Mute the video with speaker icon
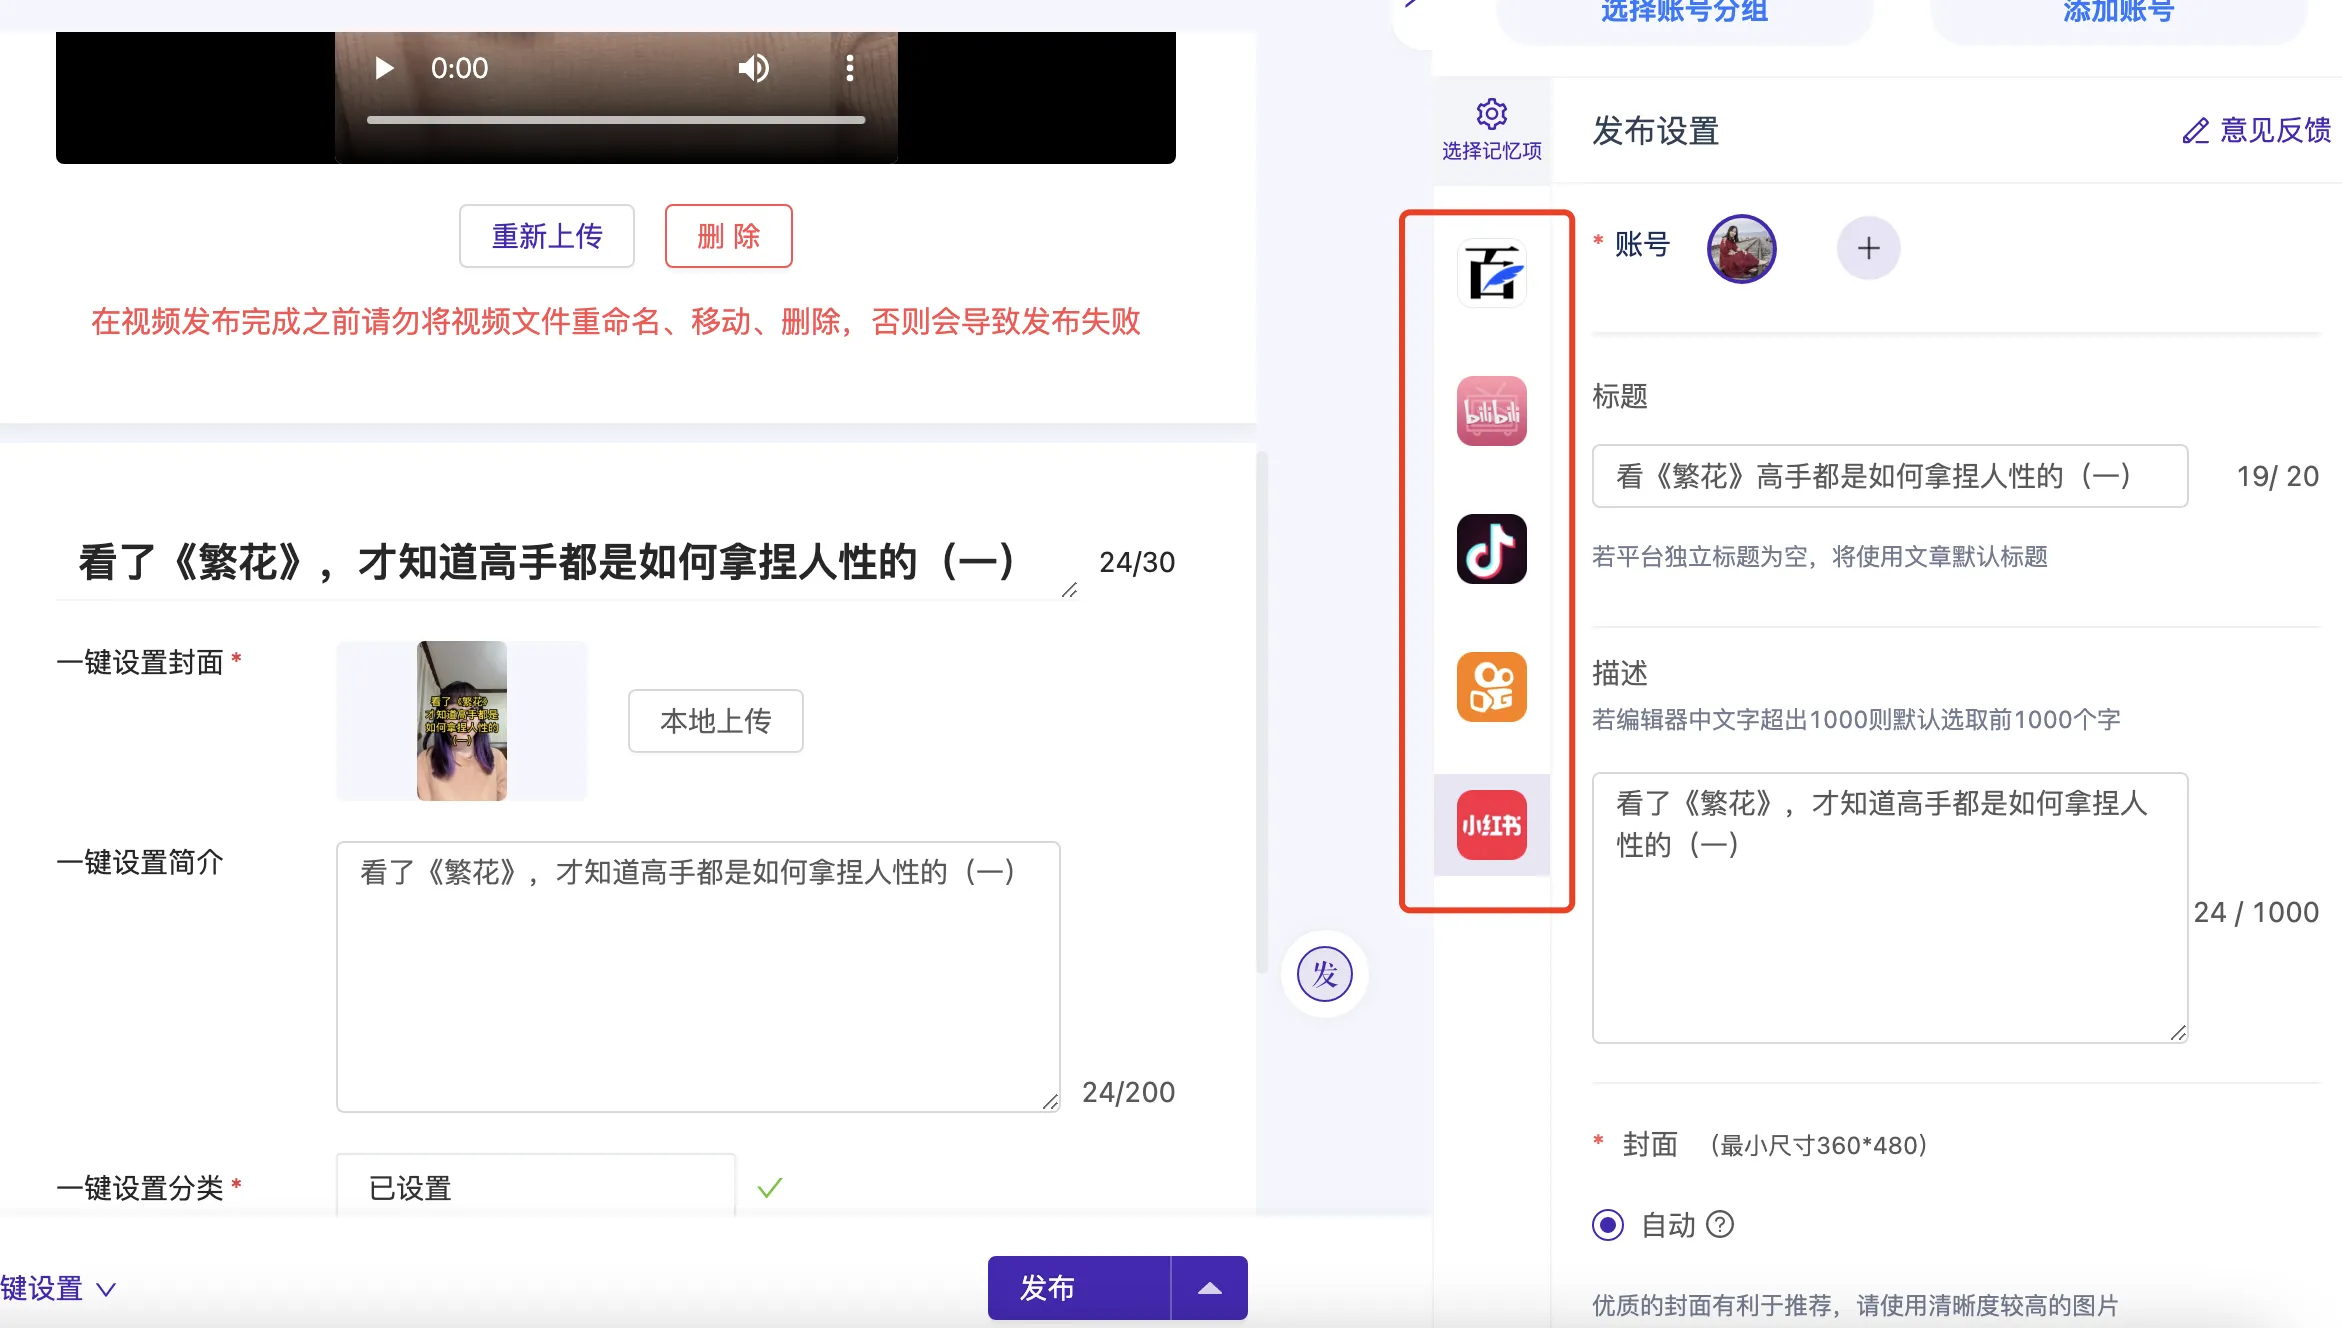 (753, 68)
